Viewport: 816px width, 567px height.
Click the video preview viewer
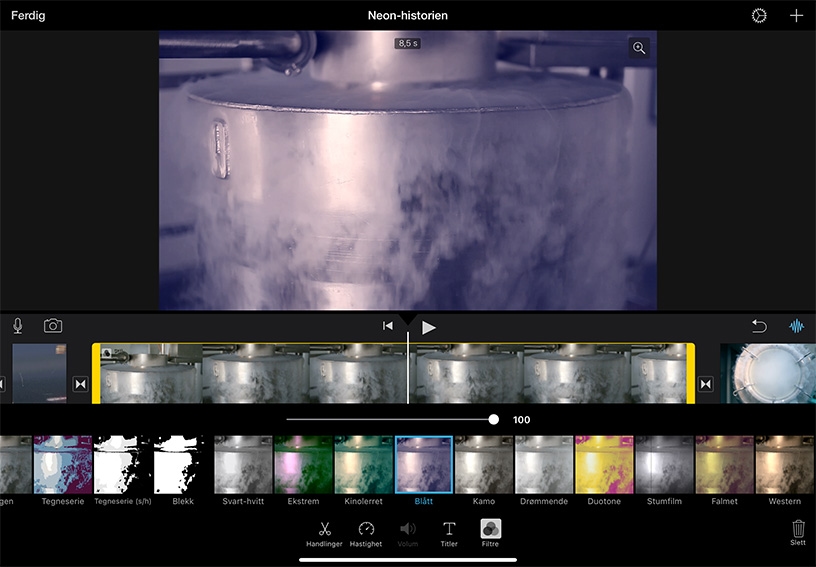point(407,170)
